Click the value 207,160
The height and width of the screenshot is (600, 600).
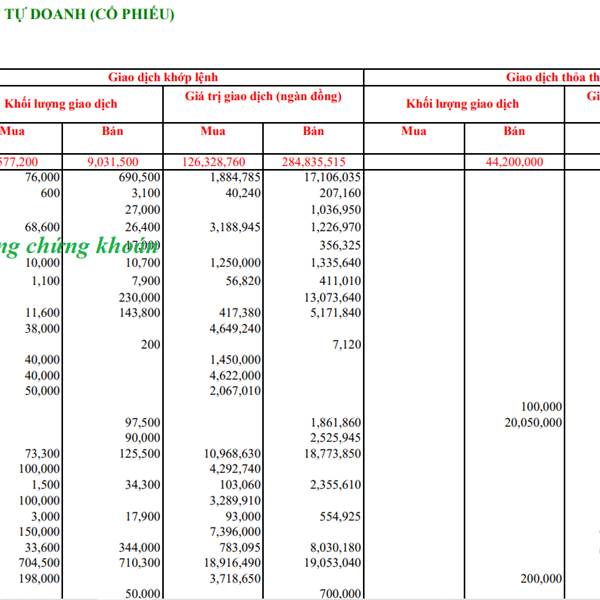pyautogui.click(x=340, y=193)
